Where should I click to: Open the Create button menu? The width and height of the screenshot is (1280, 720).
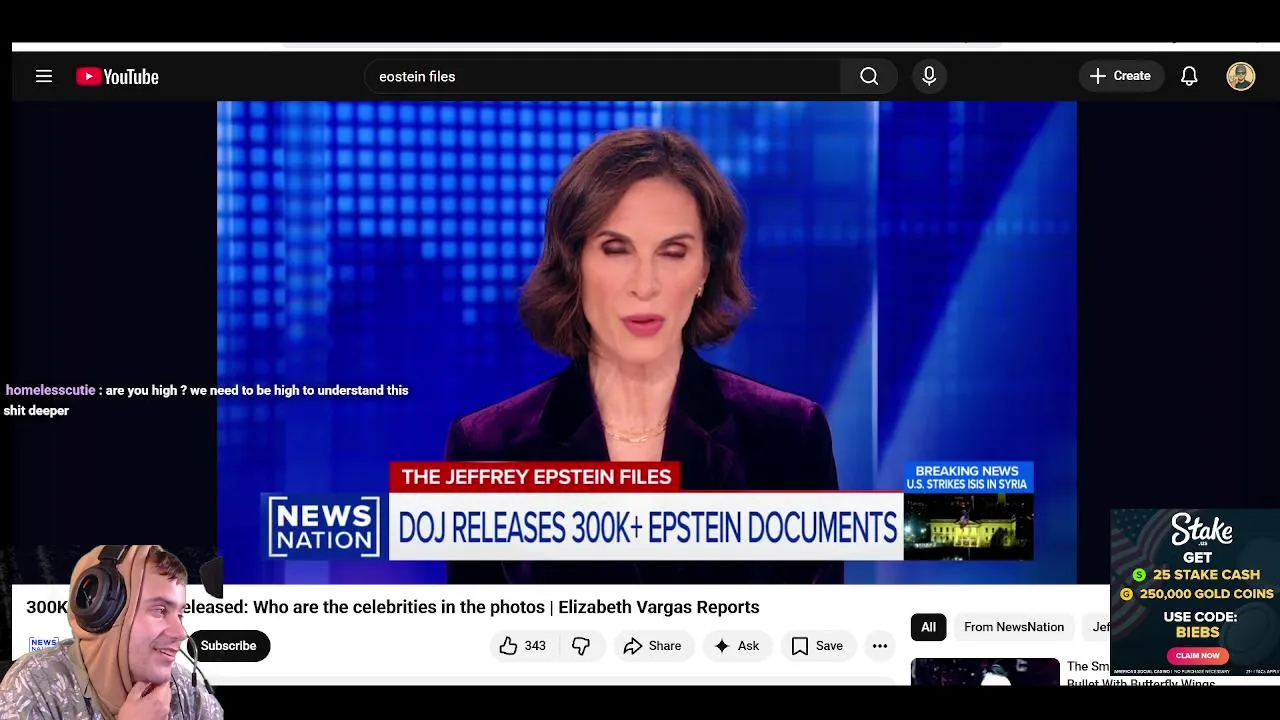pos(1120,76)
